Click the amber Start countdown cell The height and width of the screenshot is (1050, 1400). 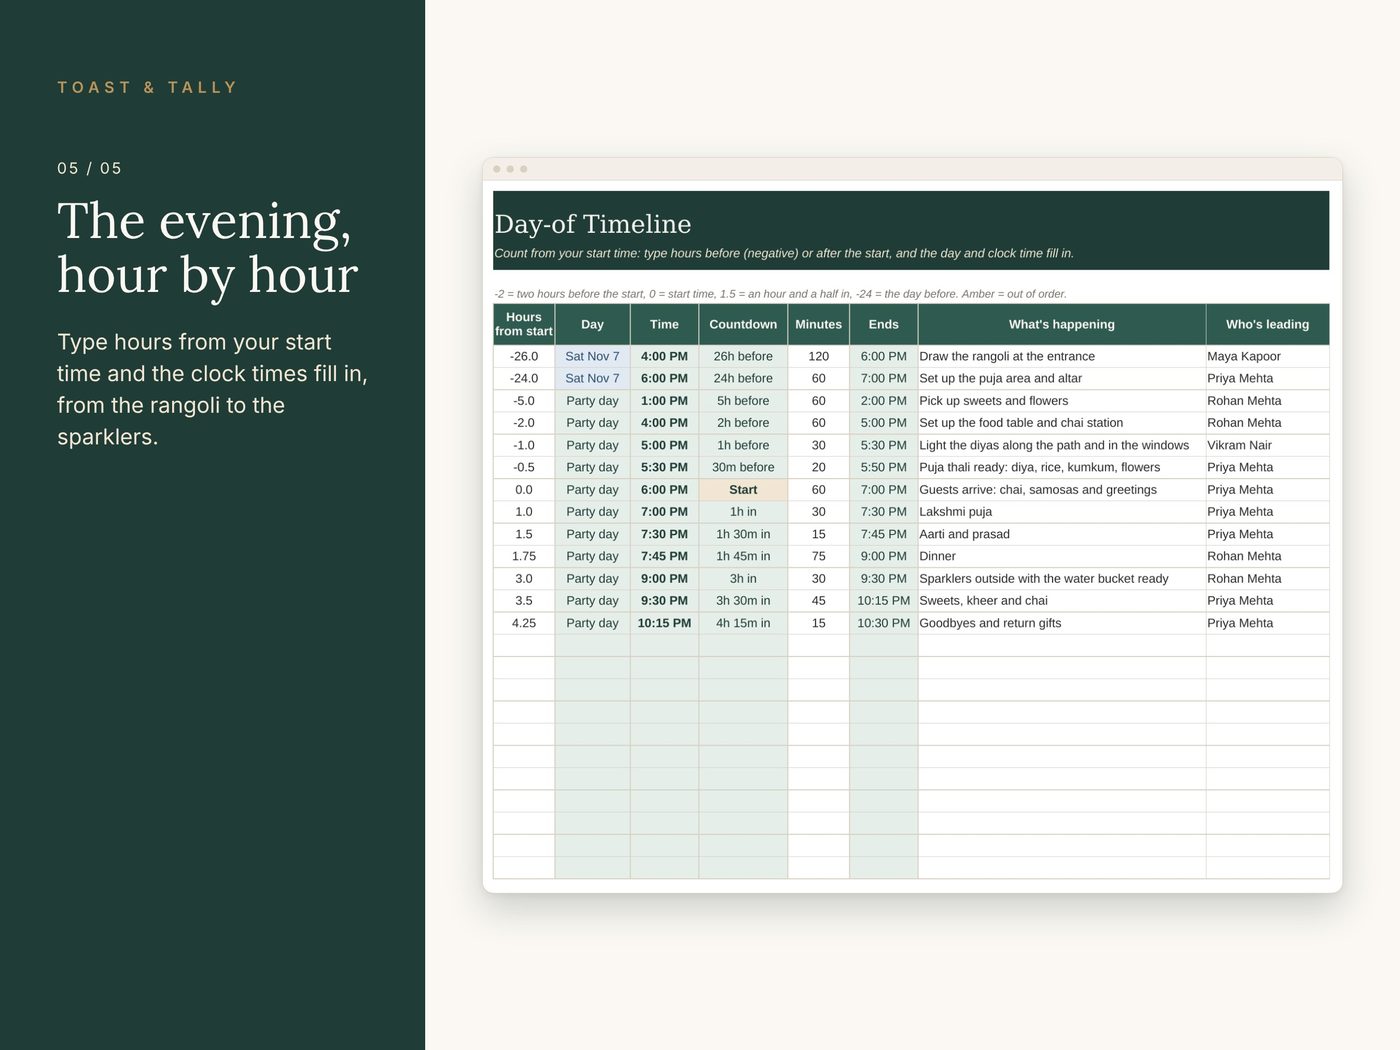743,490
